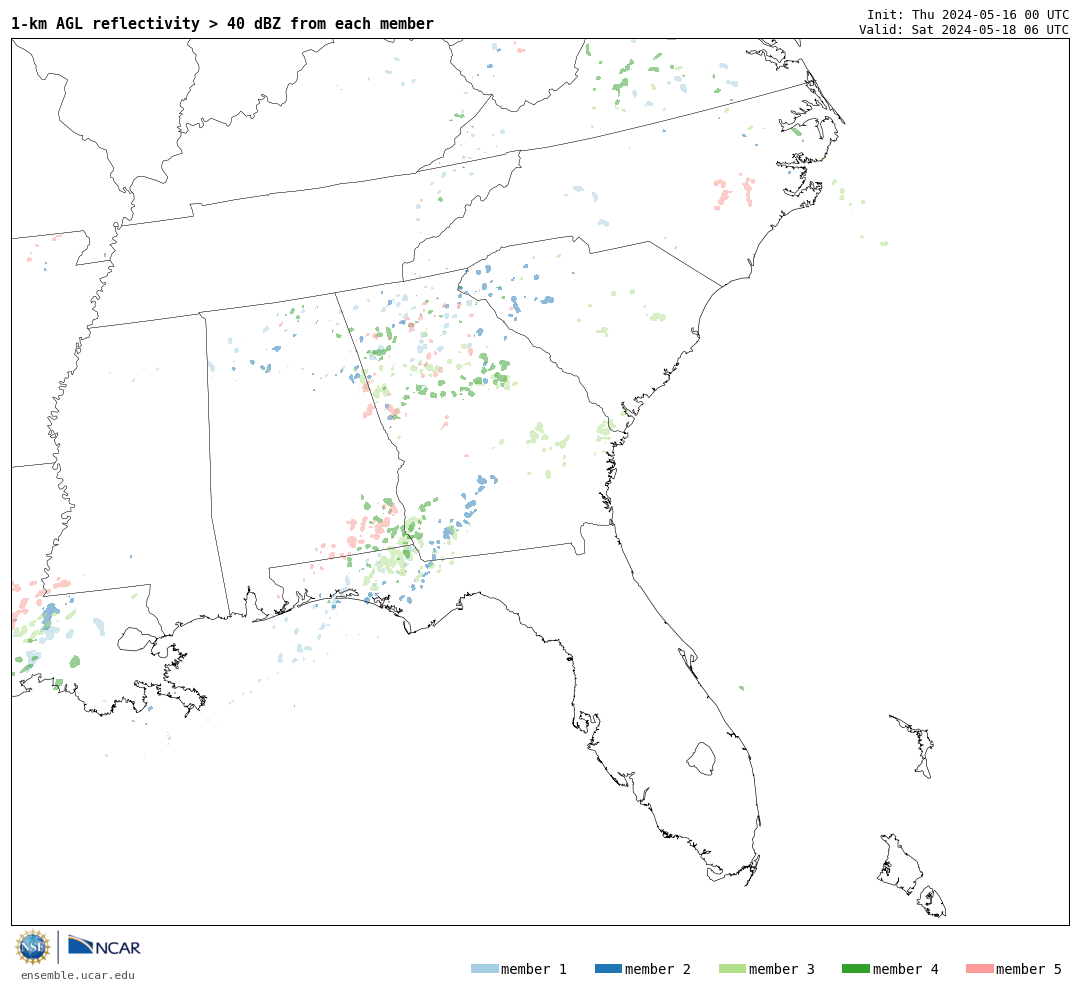This screenshot has height=988, width=1080.
Task: Click the member 5 pink swatch
Action: [979, 969]
